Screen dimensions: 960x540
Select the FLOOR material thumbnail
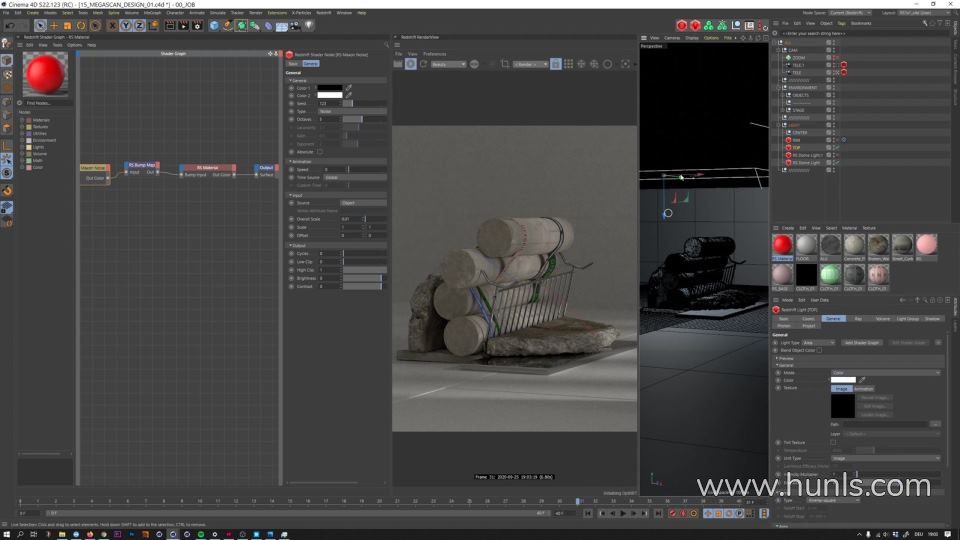pyautogui.click(x=806, y=245)
